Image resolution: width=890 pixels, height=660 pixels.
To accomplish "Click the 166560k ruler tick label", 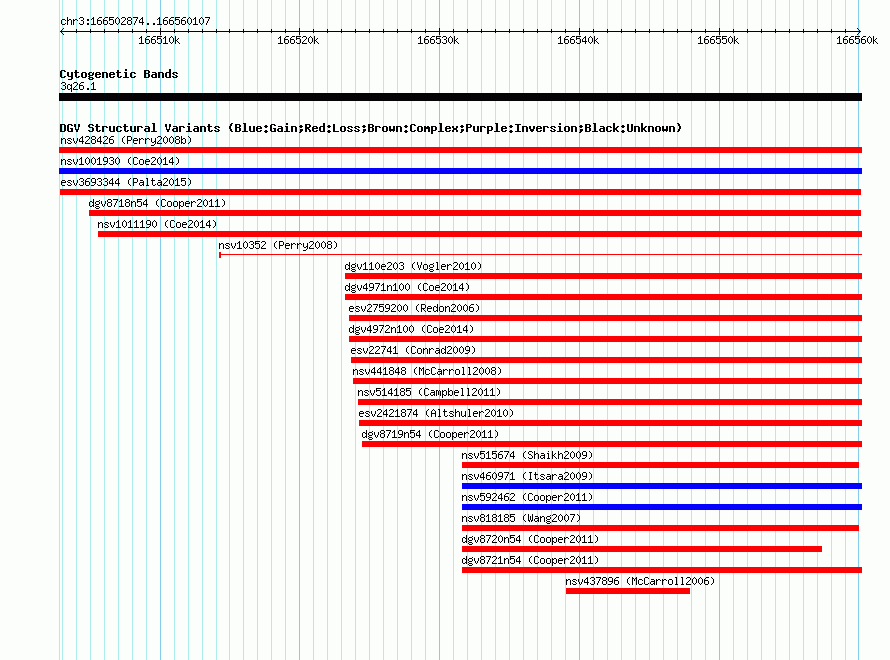I will pyautogui.click(x=857, y=40).
